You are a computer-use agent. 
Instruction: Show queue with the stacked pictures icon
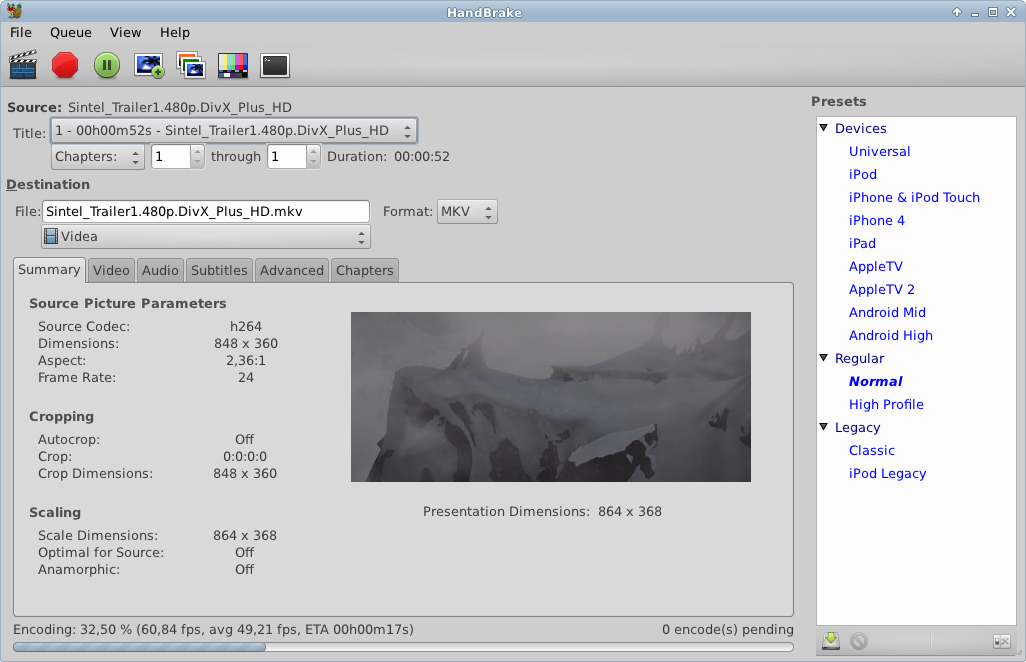click(191, 65)
